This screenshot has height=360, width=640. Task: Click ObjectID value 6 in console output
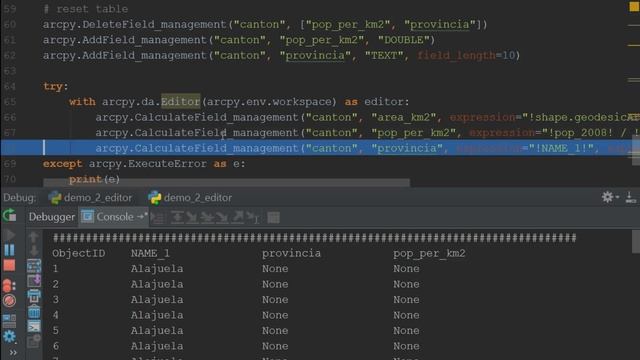[x=56, y=346]
